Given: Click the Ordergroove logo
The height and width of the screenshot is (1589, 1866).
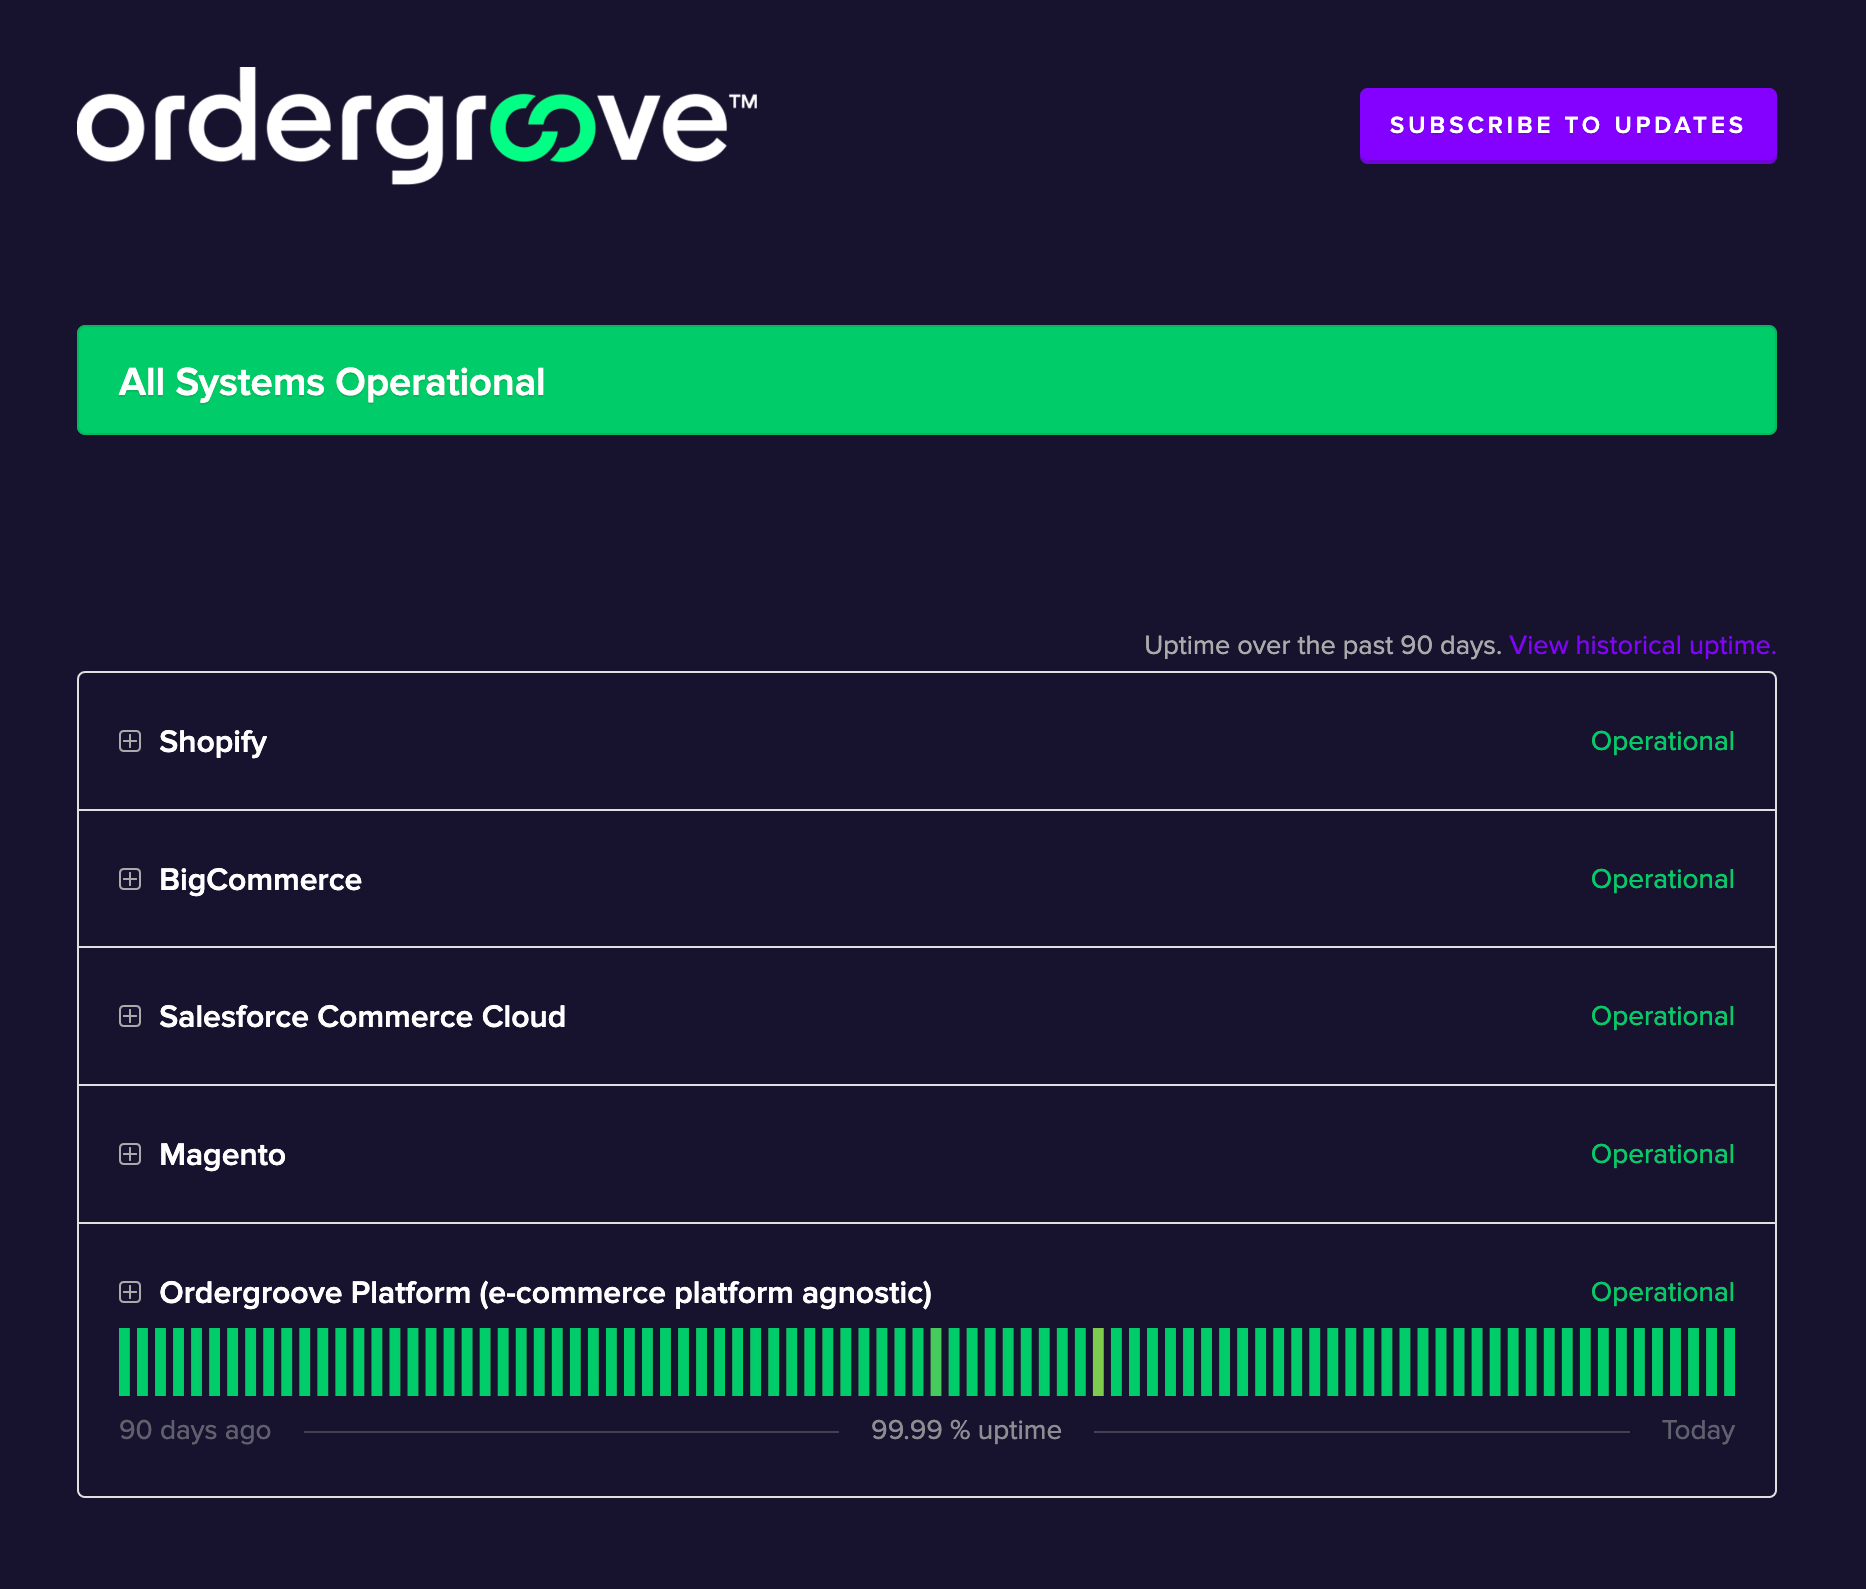Looking at the screenshot, I should [417, 125].
